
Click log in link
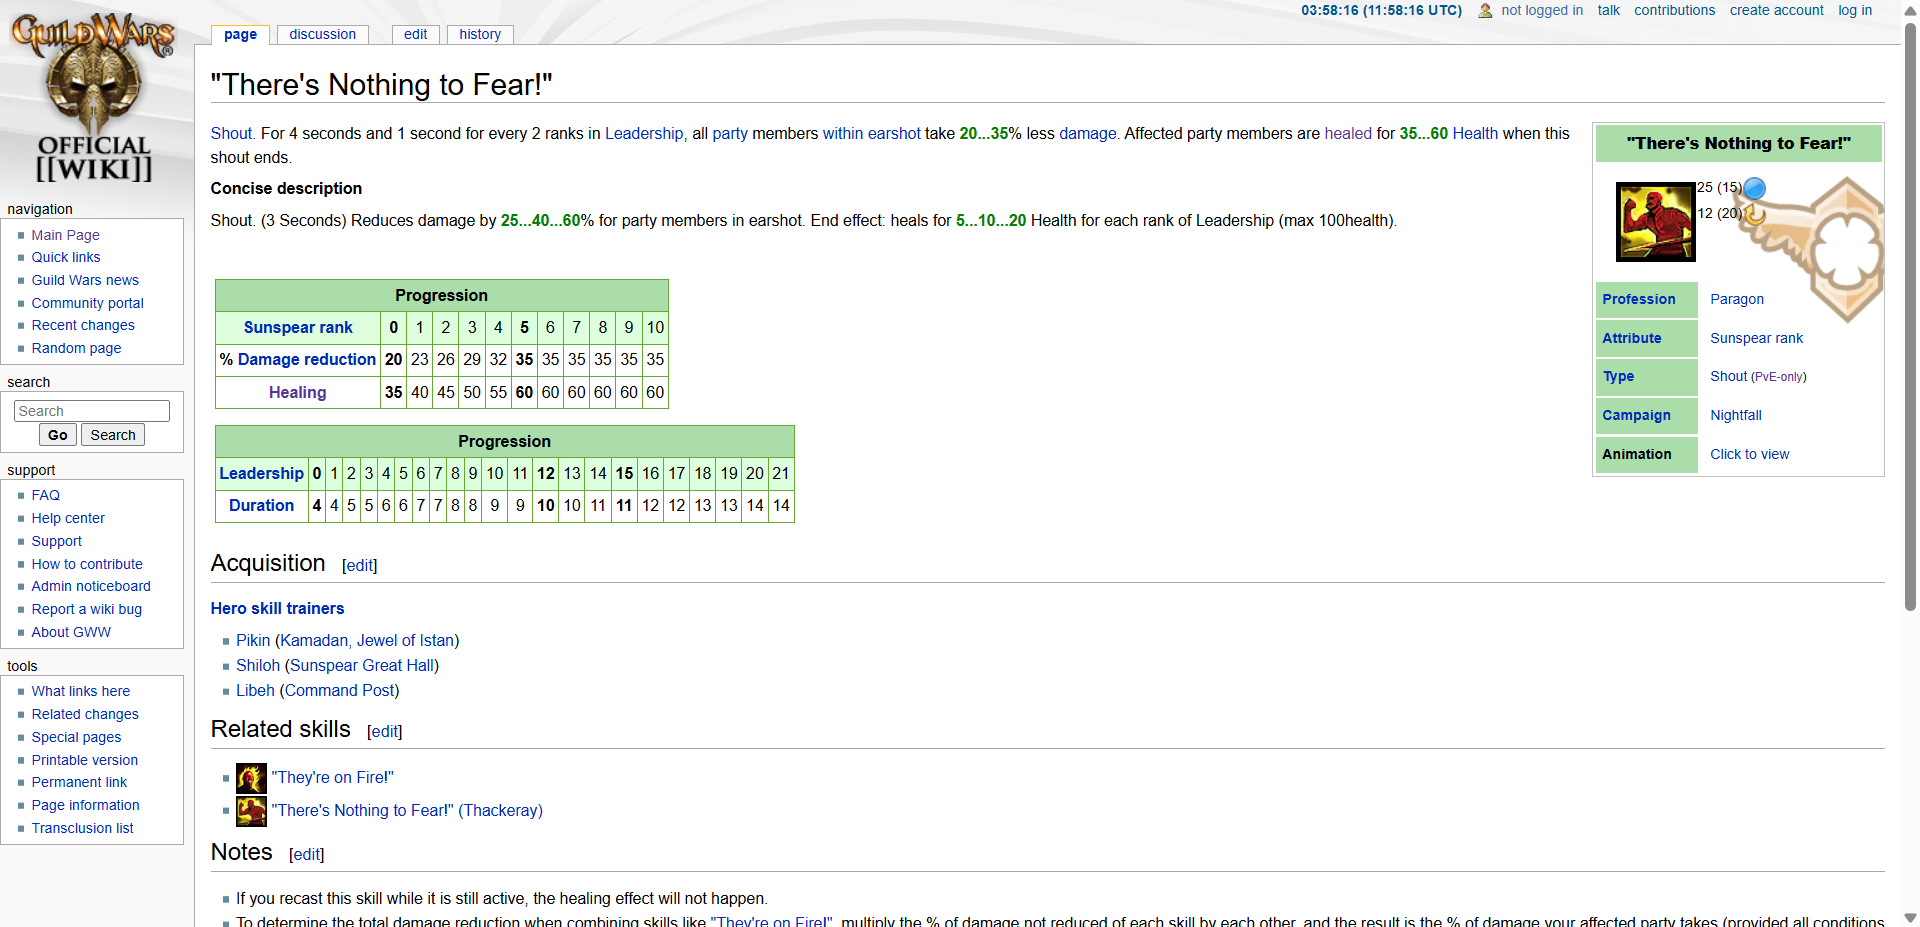coord(1855,10)
